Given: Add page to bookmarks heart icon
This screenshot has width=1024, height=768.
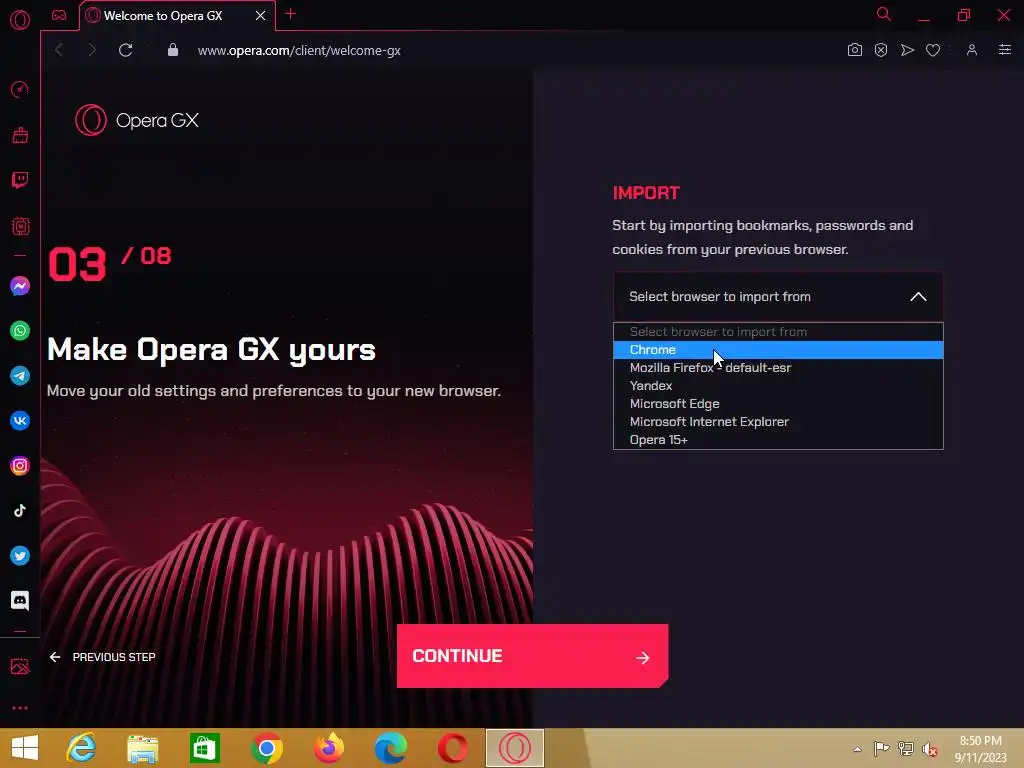Looking at the screenshot, I should click(933, 50).
